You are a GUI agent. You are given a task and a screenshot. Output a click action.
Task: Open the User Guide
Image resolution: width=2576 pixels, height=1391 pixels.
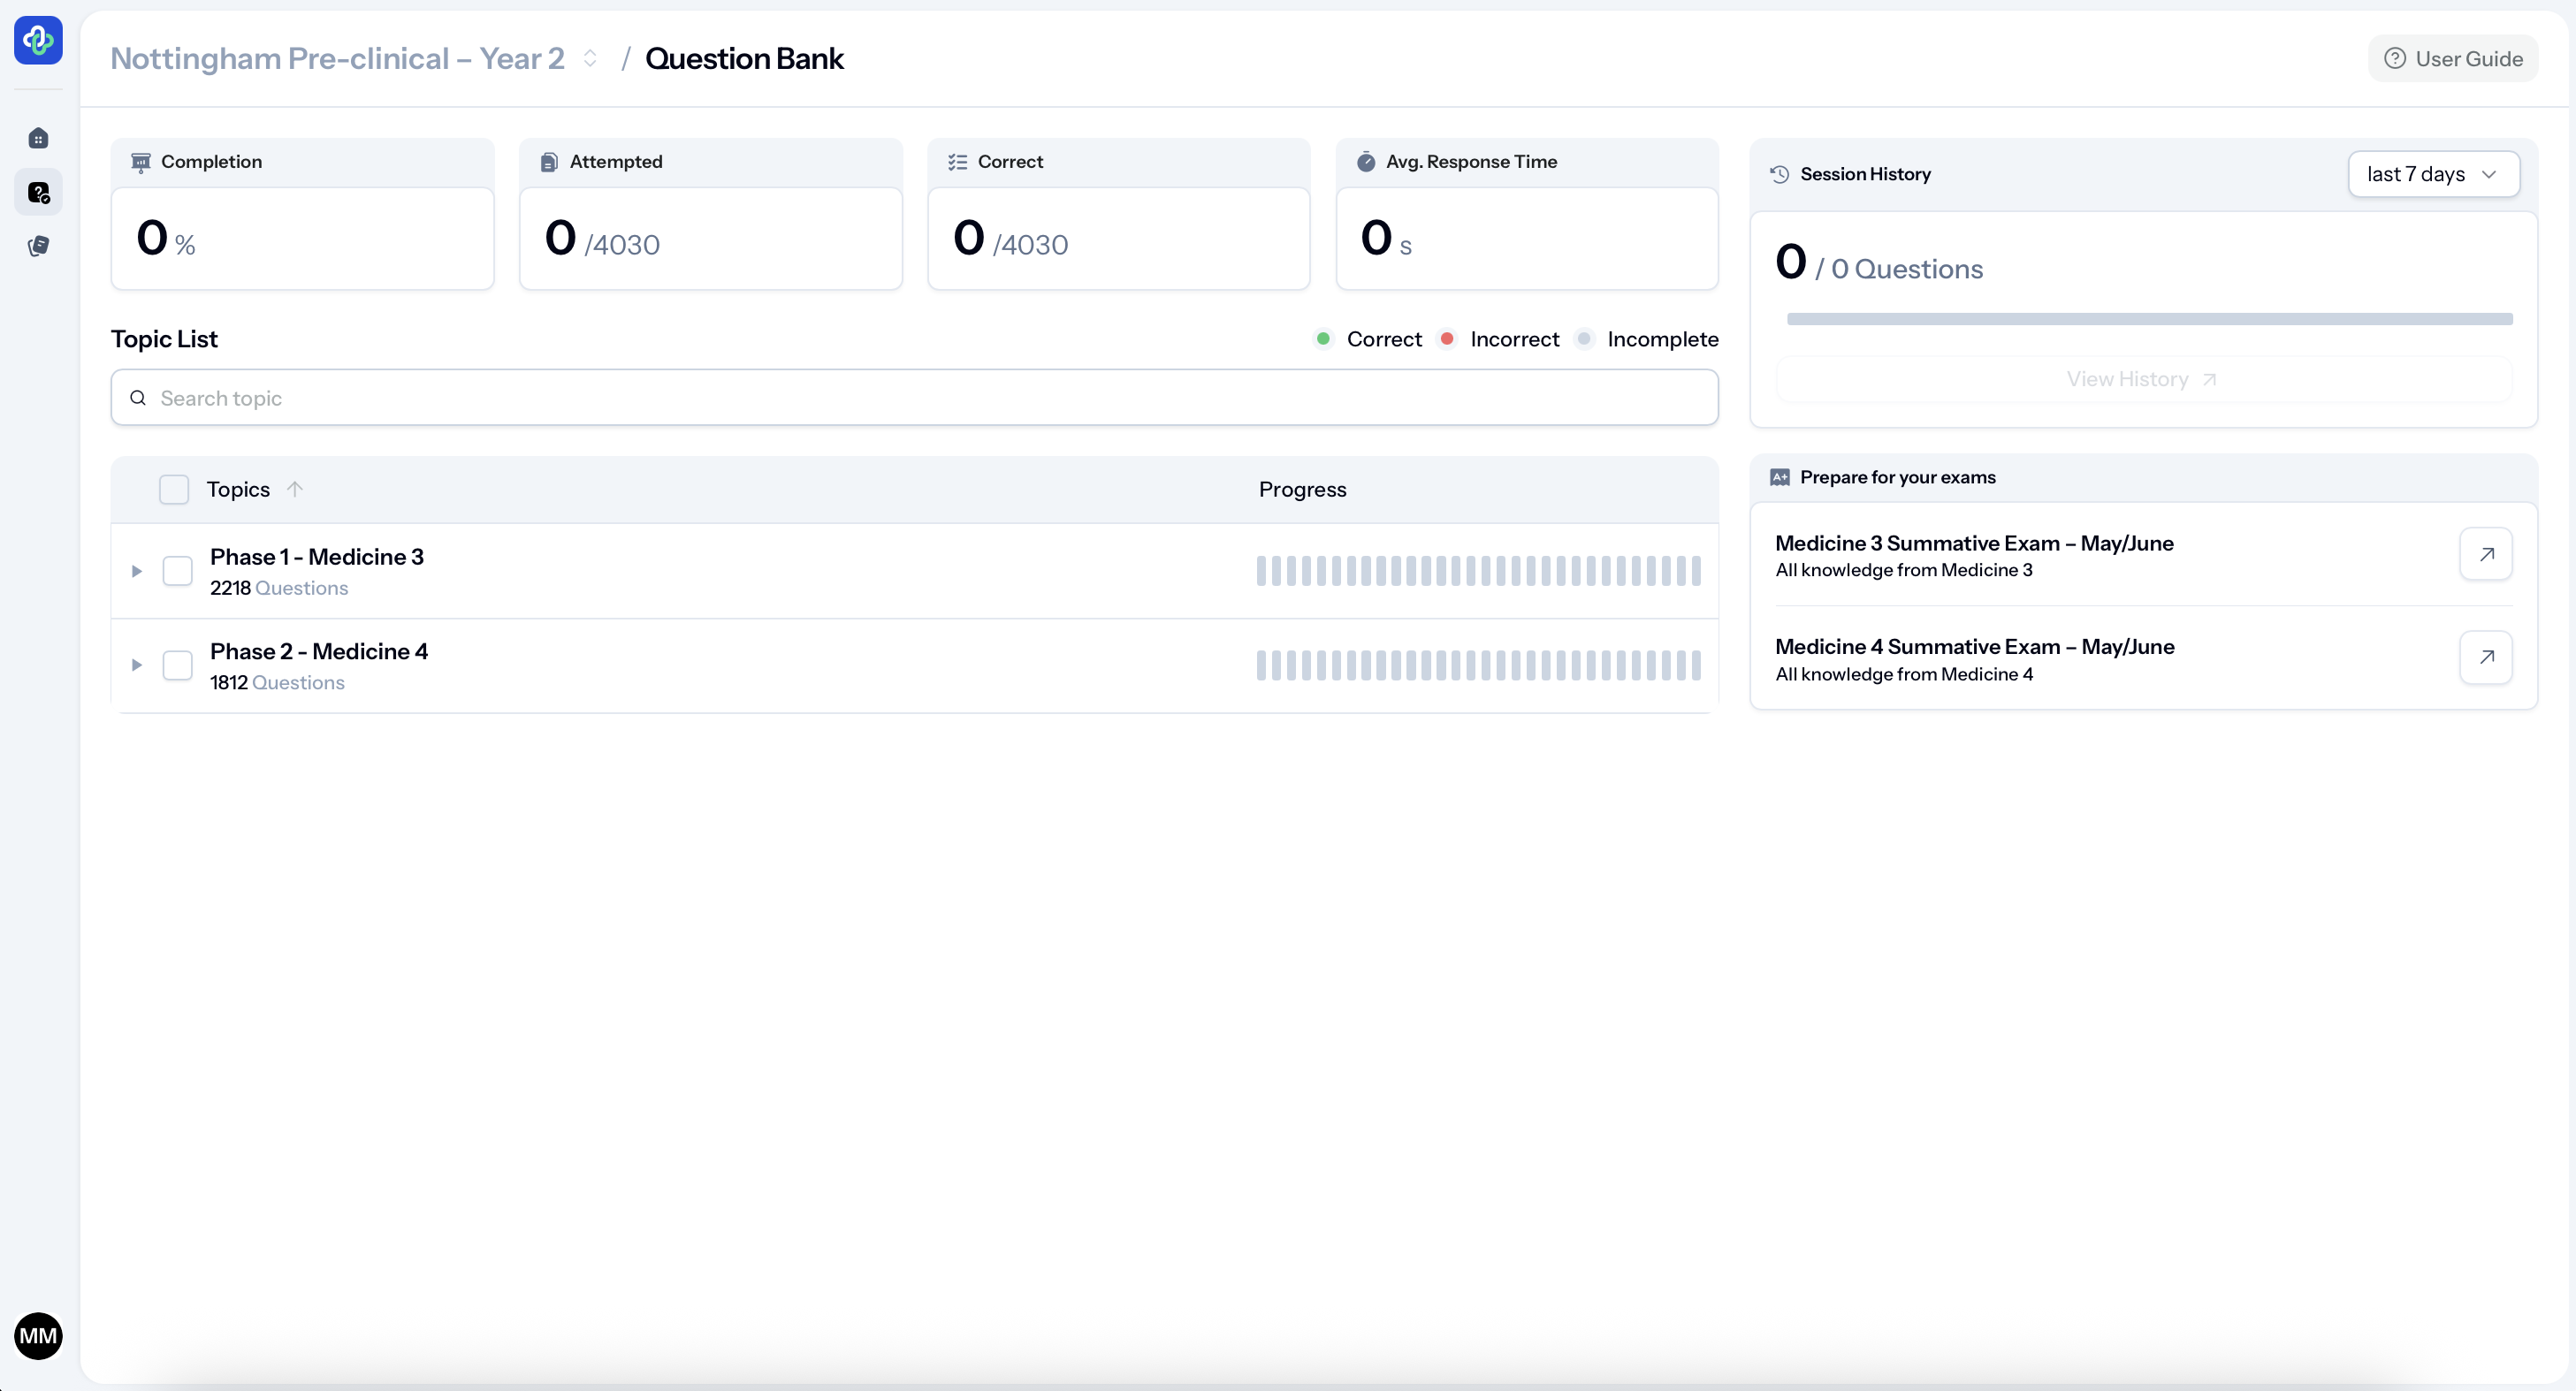point(2453,59)
